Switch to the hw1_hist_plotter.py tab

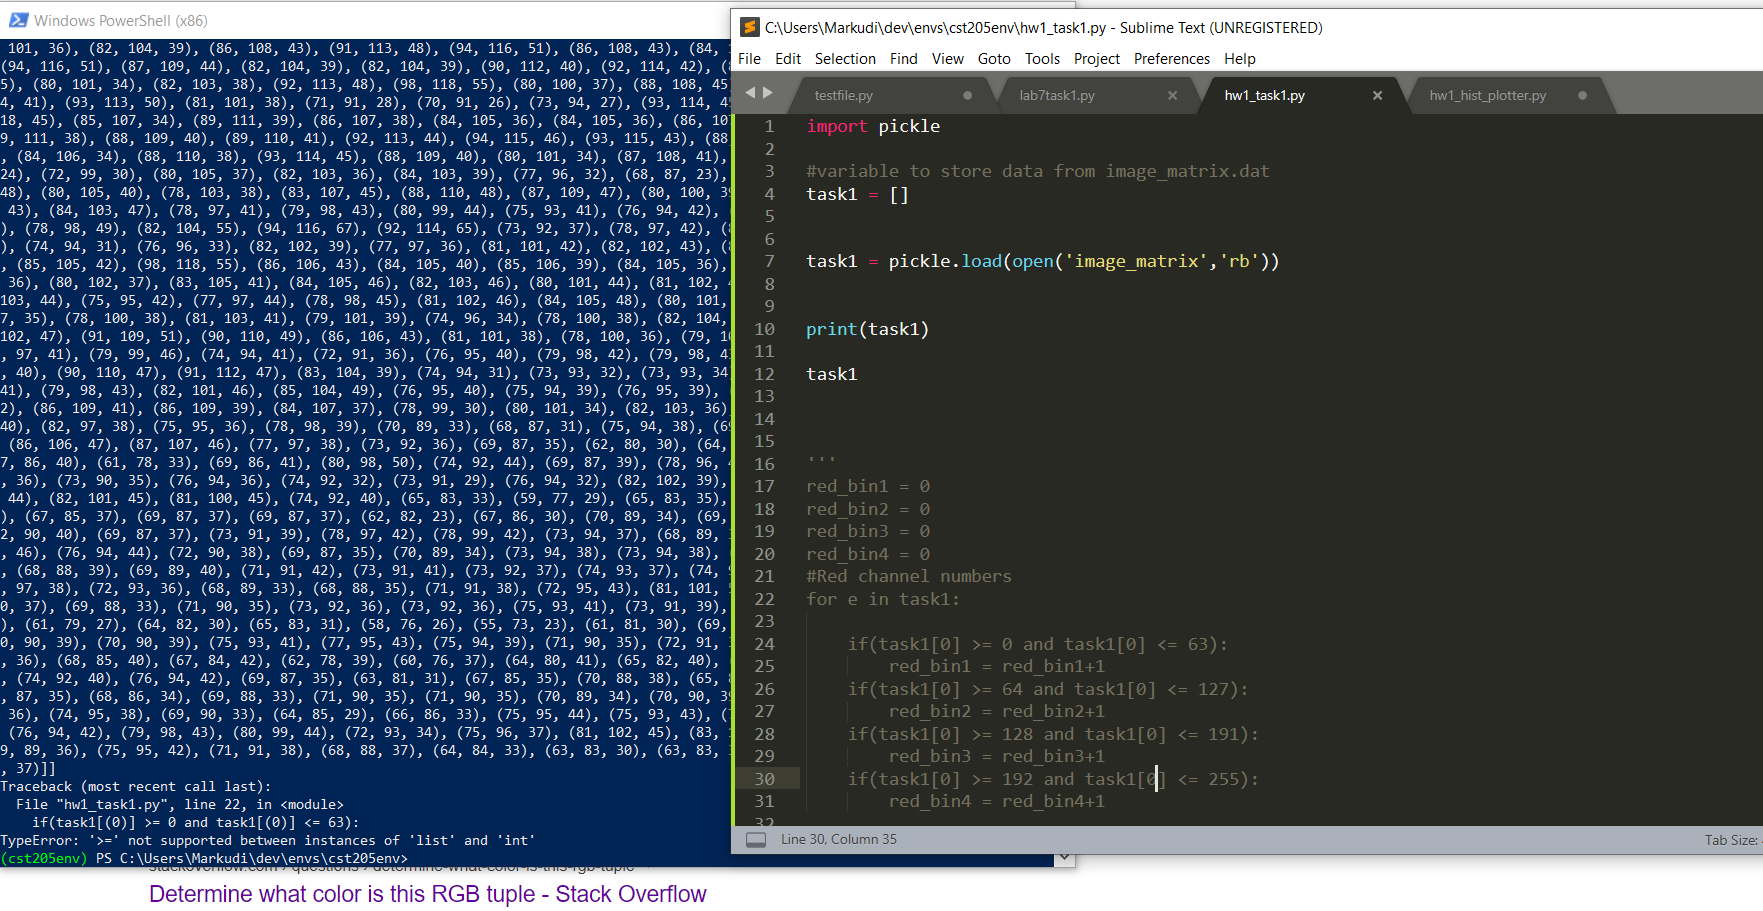coord(1487,95)
